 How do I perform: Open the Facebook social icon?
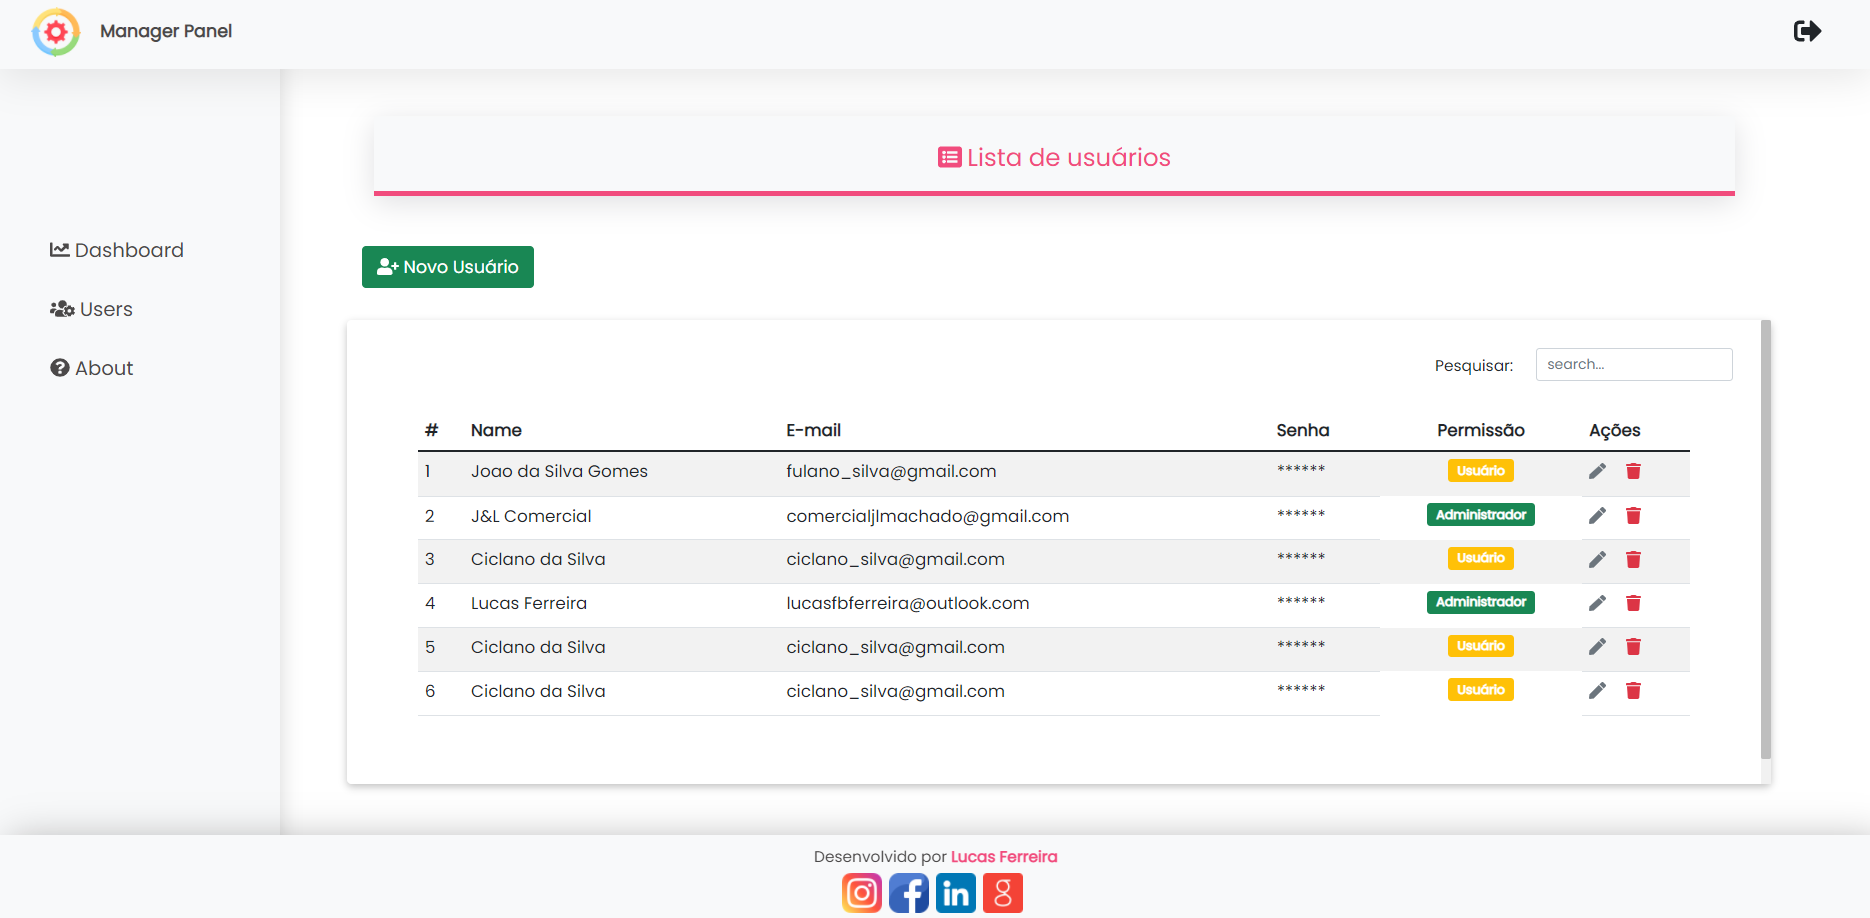[x=908, y=893]
